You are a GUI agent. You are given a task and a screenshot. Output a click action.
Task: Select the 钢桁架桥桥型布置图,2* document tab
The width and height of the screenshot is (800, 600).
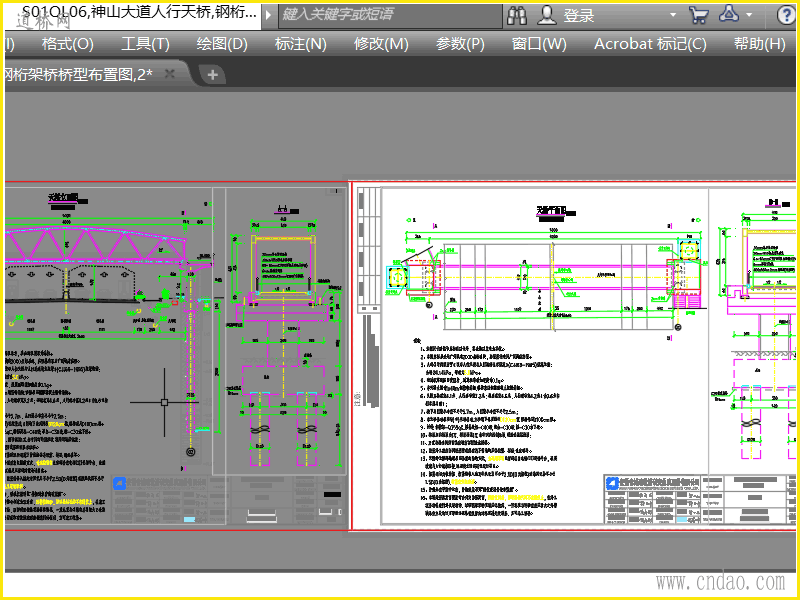pos(78,74)
